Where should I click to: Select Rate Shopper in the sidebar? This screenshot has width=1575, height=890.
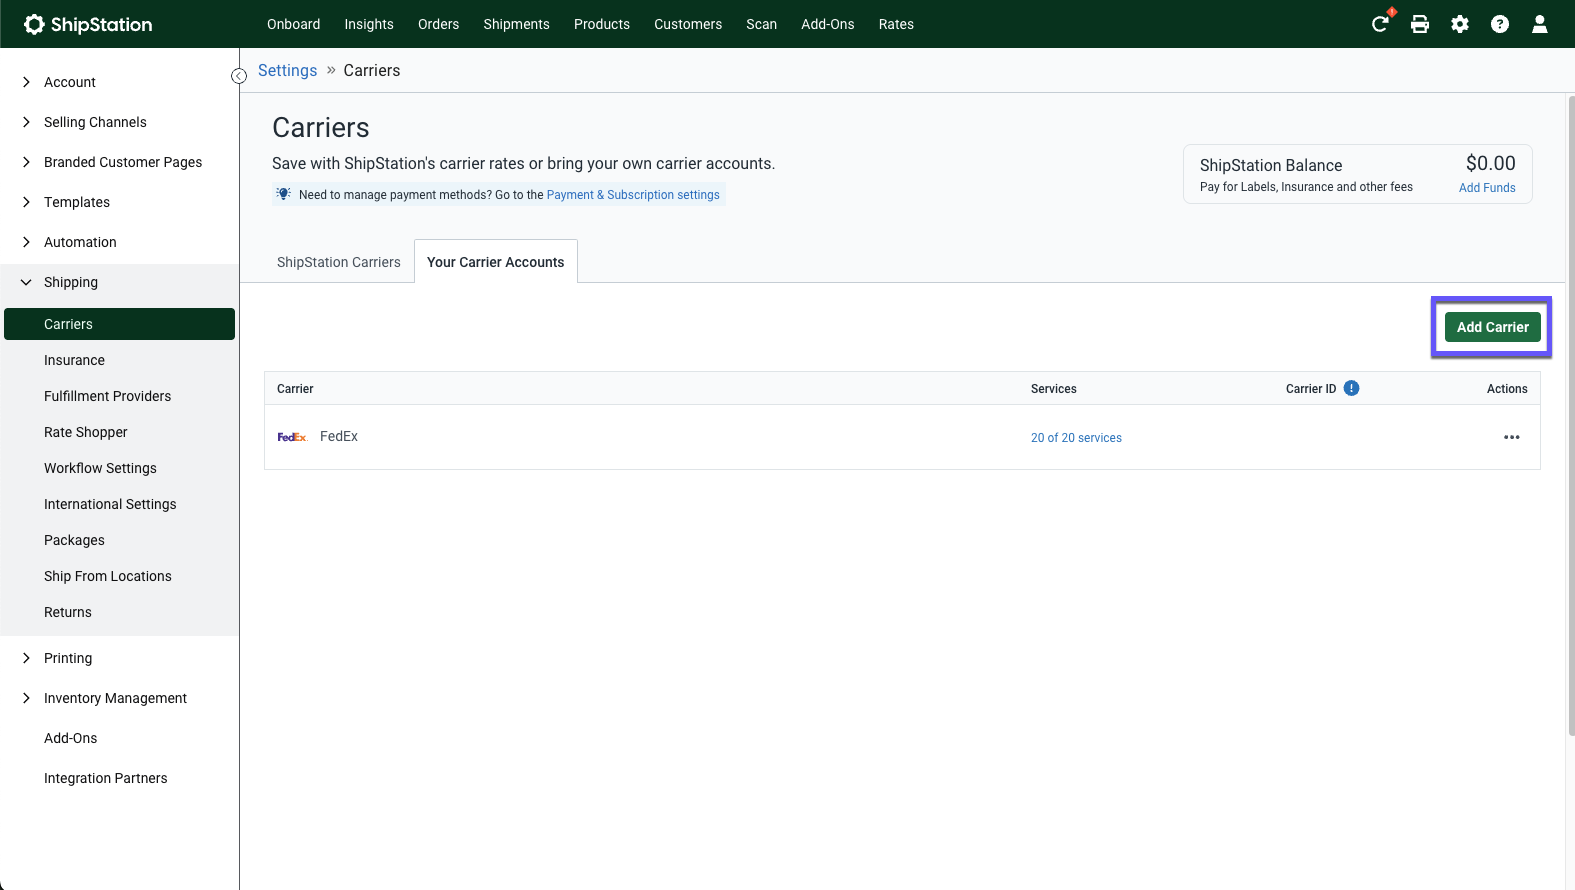tap(86, 432)
